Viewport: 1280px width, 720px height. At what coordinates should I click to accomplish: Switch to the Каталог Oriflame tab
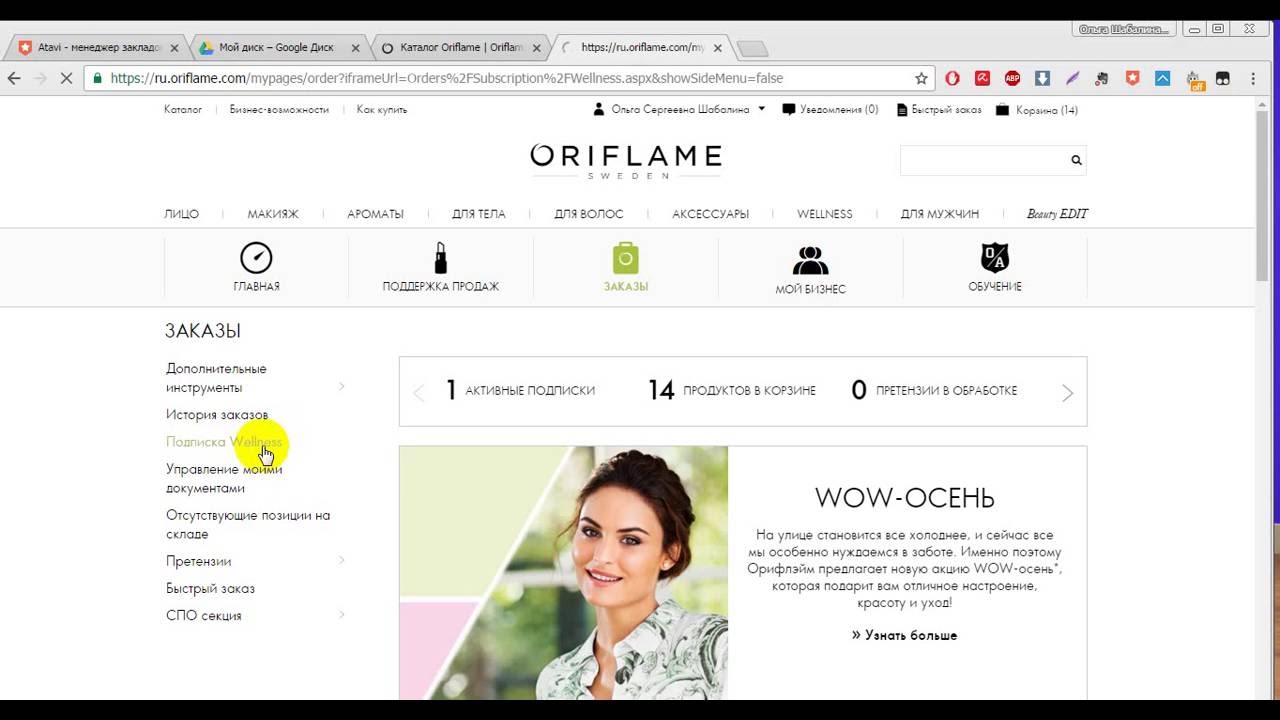tap(462, 47)
